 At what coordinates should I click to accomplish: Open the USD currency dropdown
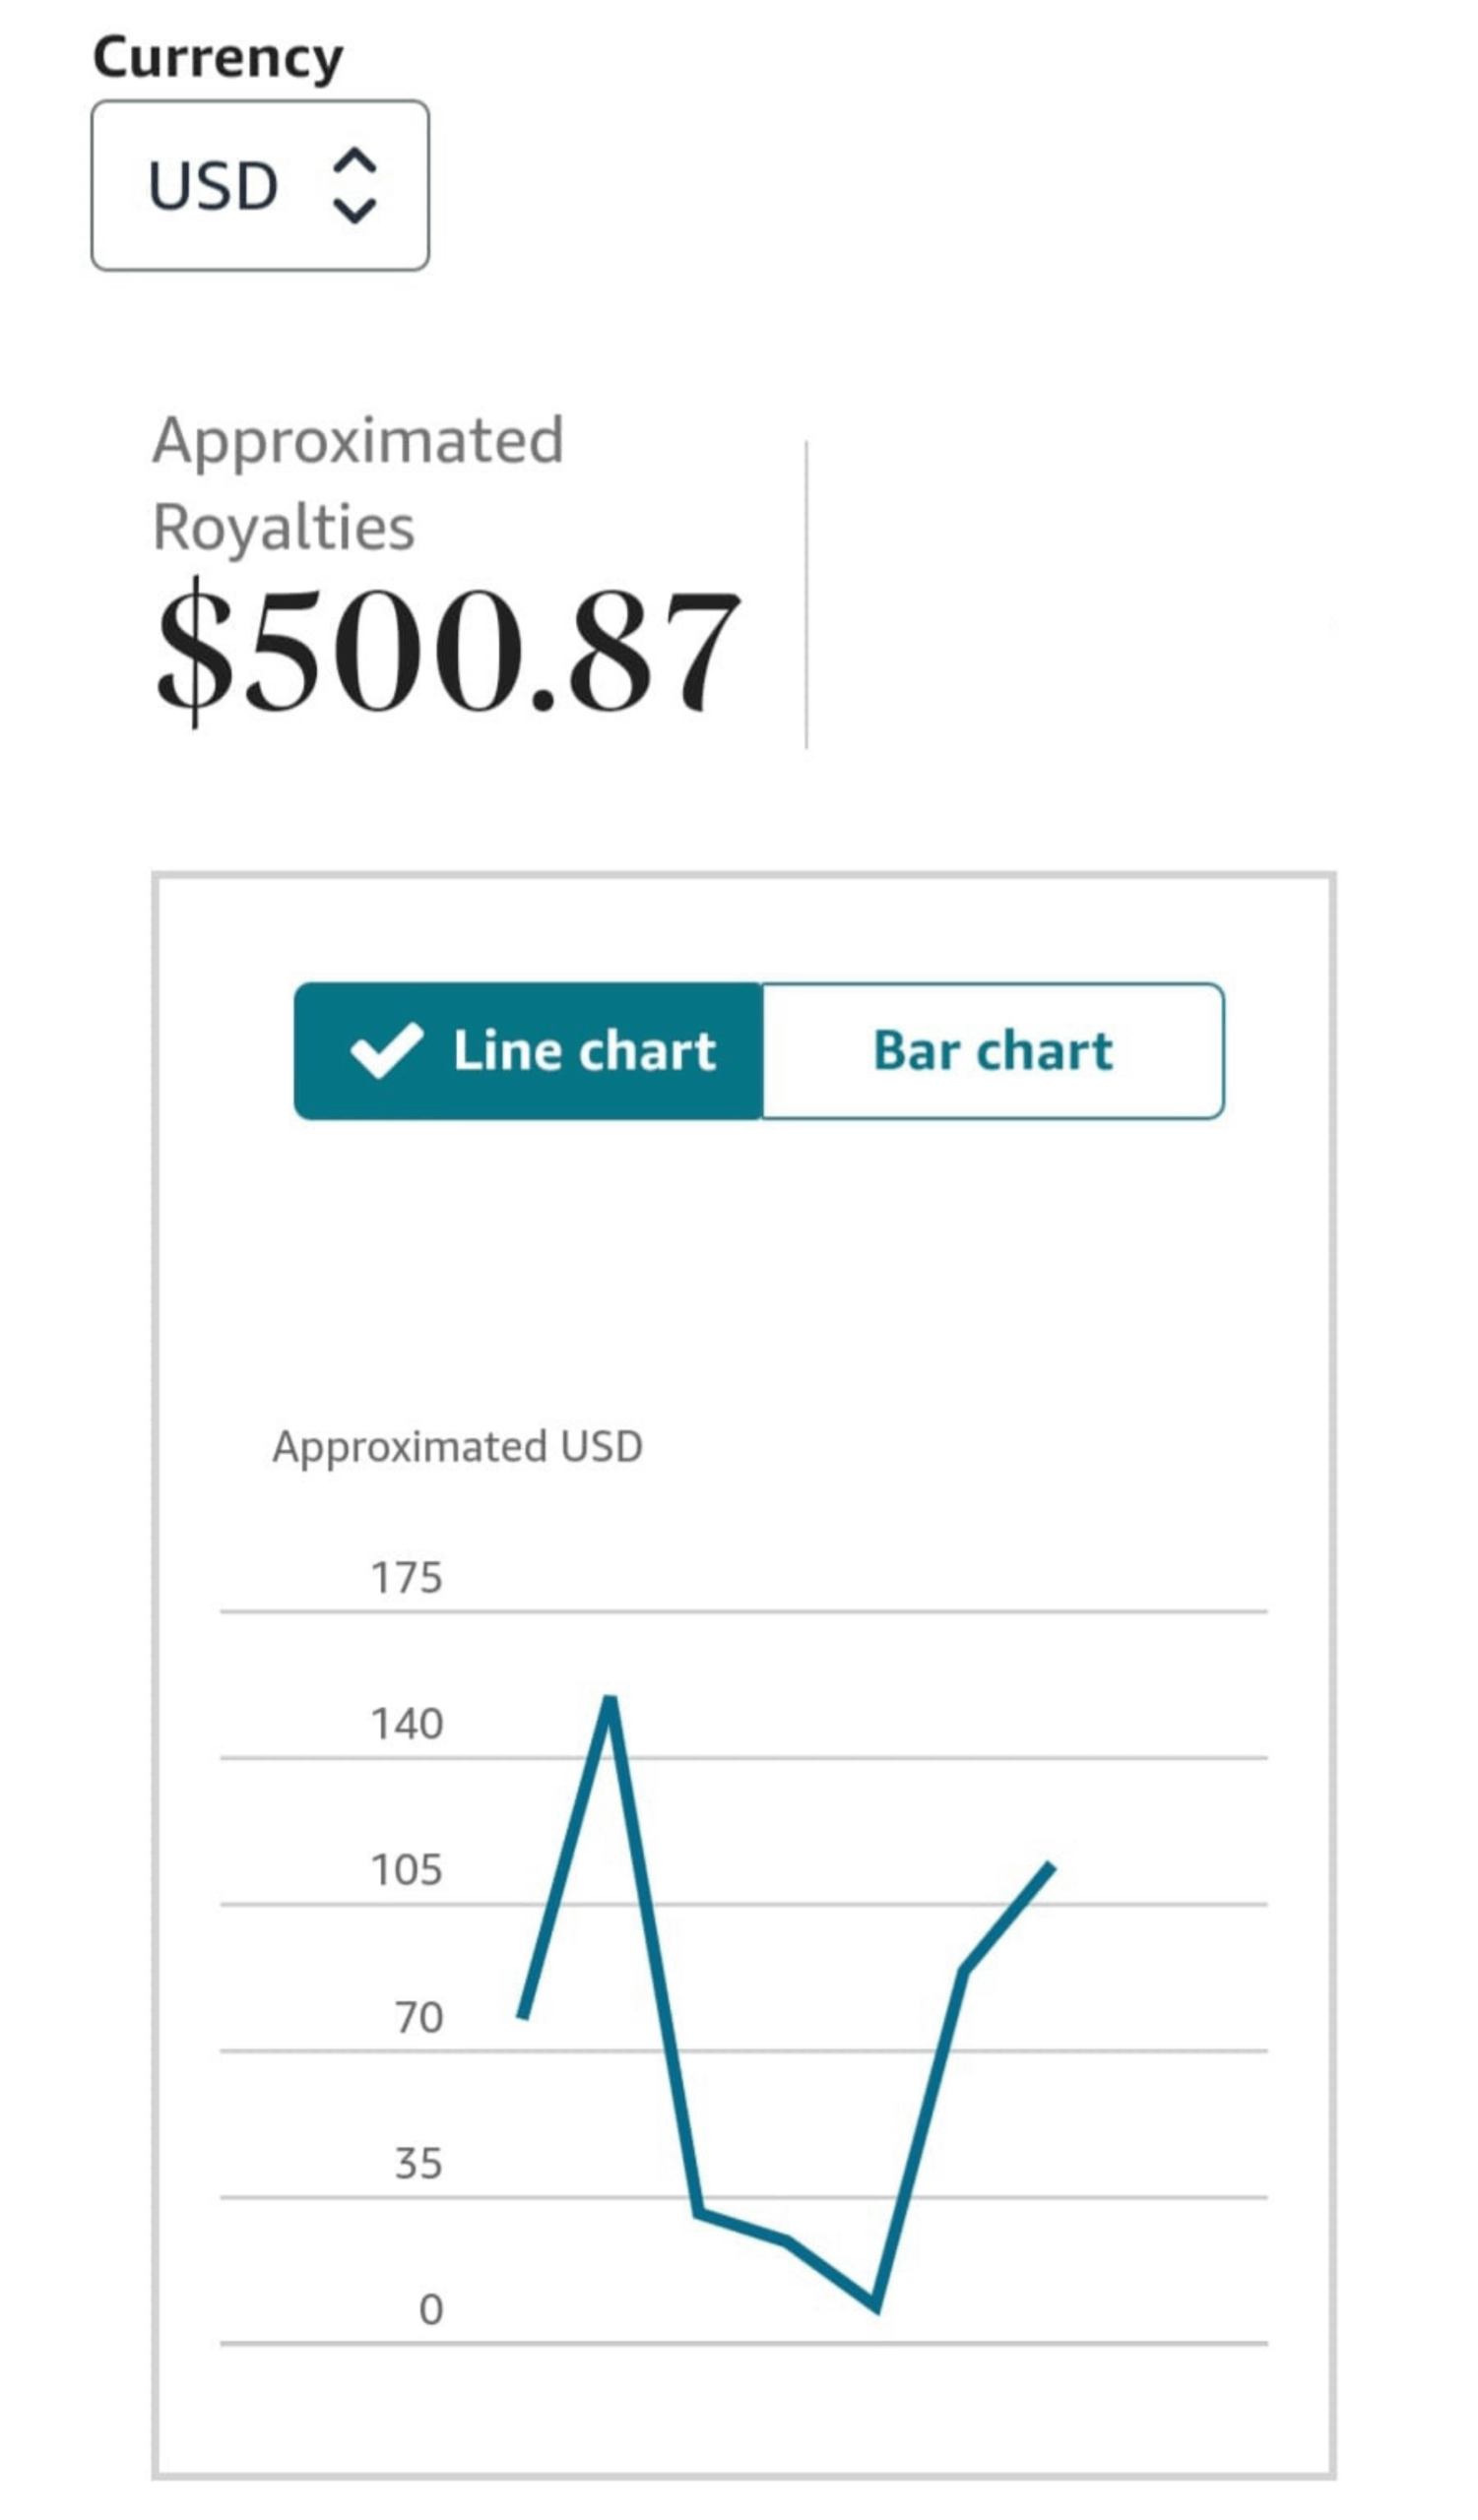[259, 185]
